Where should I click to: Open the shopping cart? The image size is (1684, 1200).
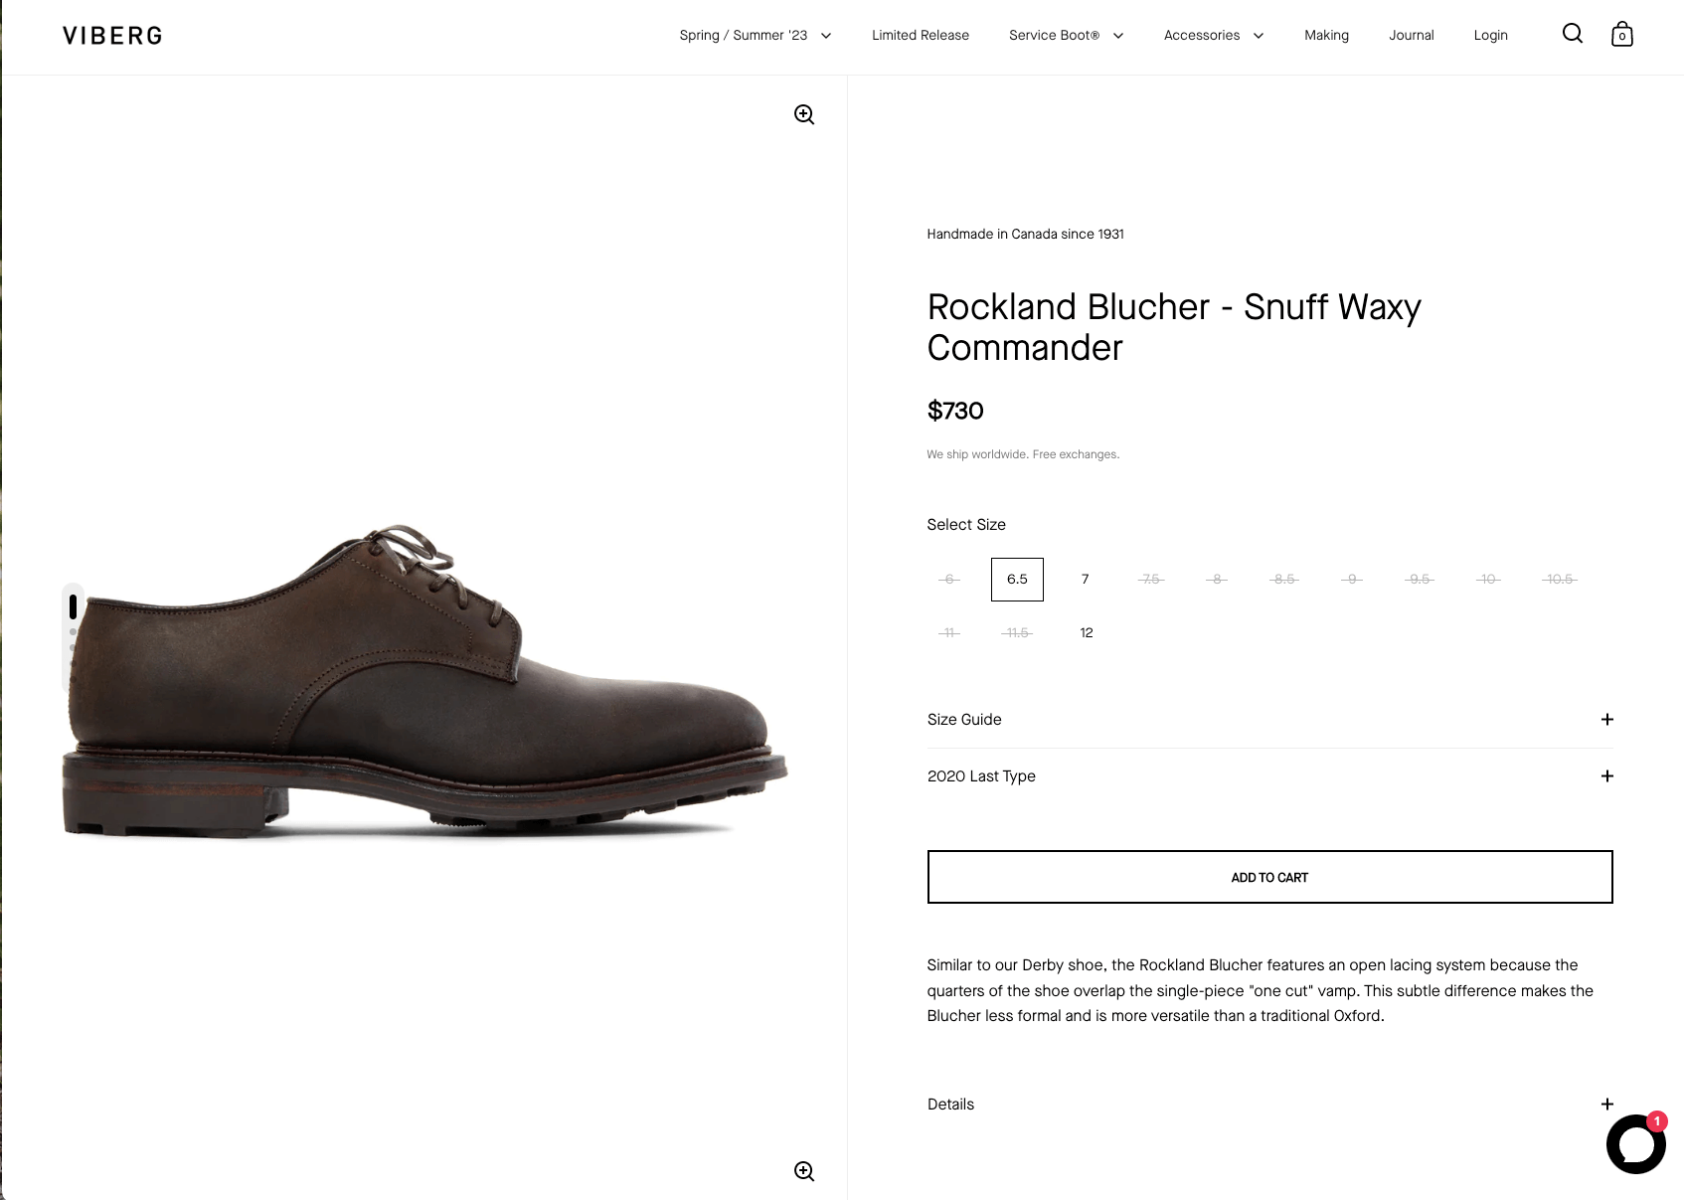tap(1622, 34)
